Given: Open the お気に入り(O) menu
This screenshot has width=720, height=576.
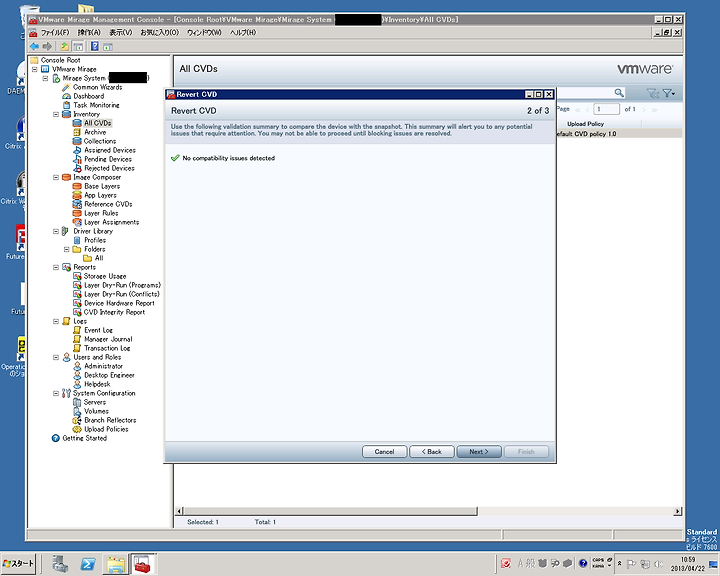Looking at the screenshot, I should pyautogui.click(x=159, y=33).
